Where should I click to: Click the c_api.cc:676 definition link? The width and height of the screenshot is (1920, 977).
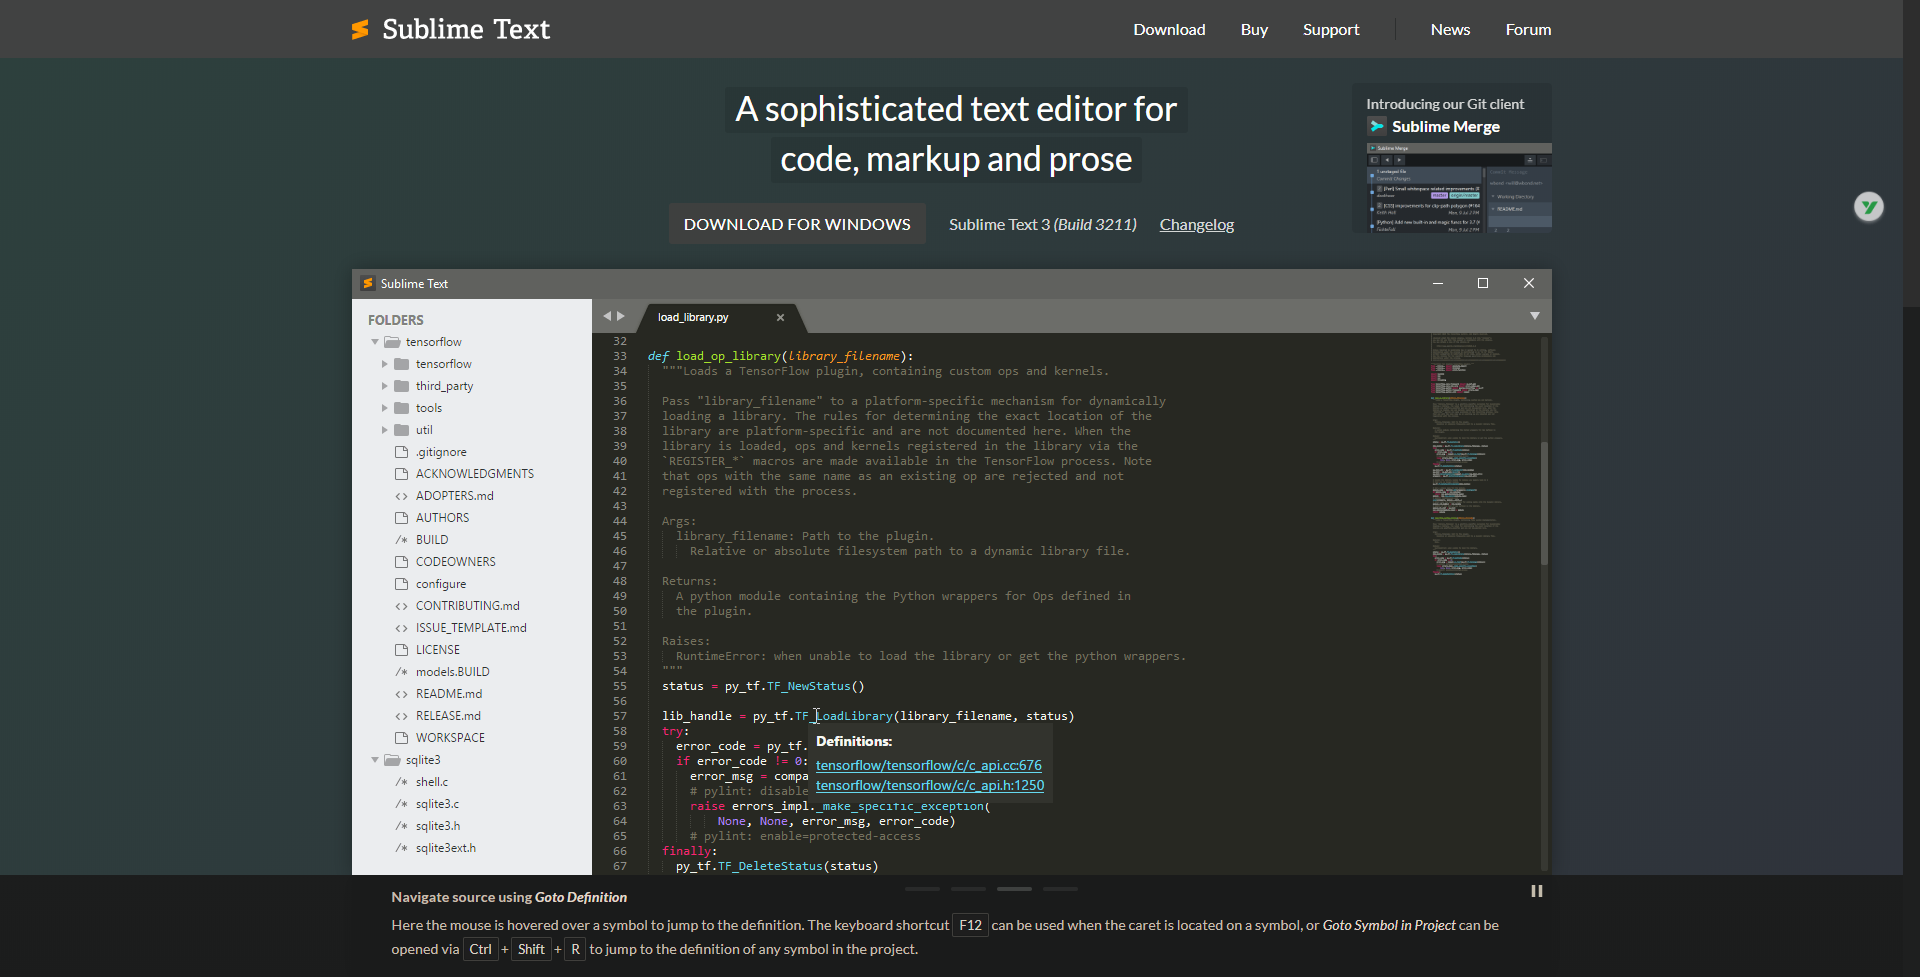928,765
